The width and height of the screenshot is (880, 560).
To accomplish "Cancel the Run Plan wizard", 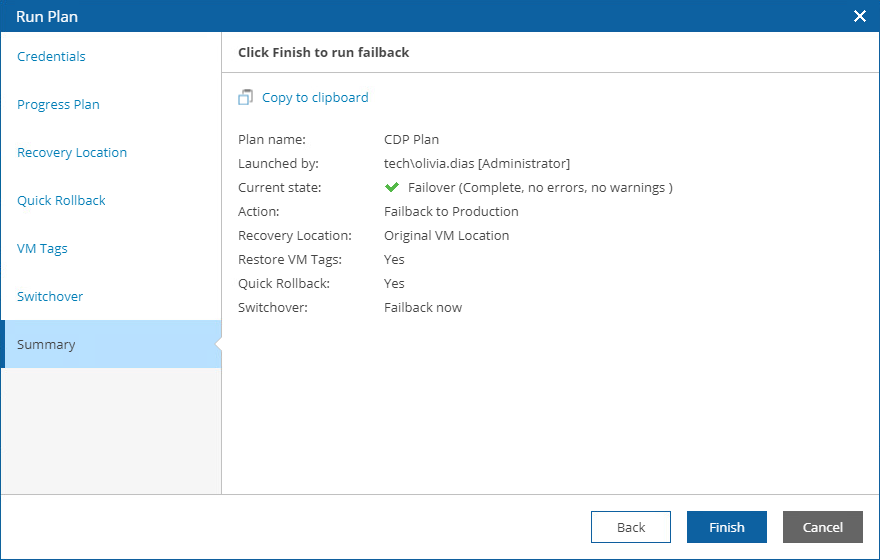I will [823, 527].
